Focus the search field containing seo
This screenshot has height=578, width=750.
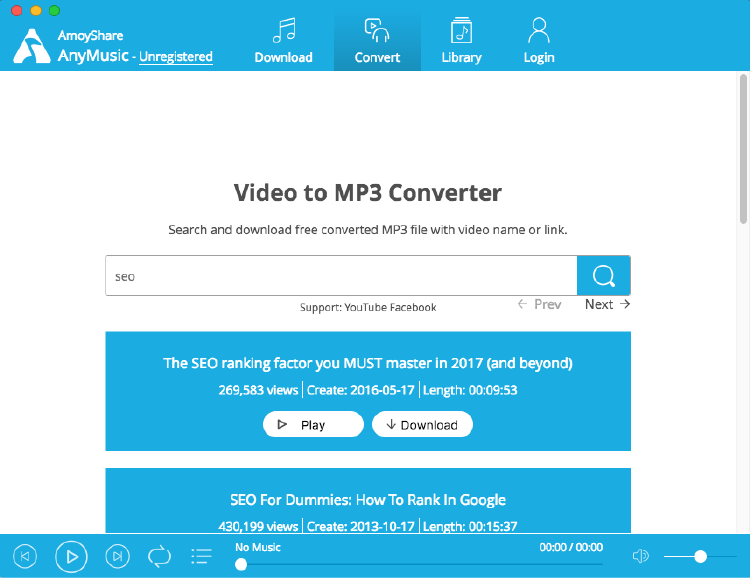(341, 276)
